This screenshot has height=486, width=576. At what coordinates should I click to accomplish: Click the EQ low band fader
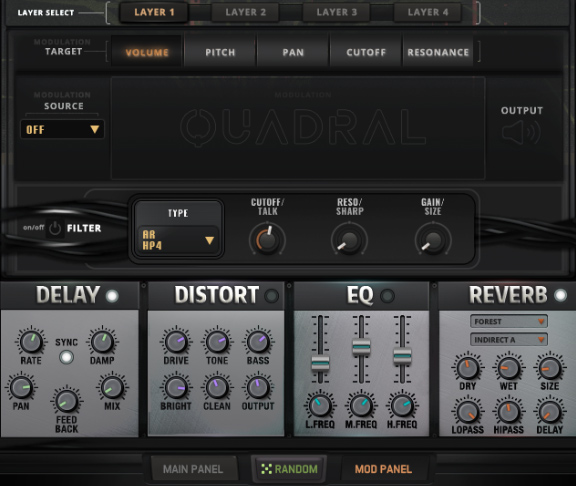320,364
